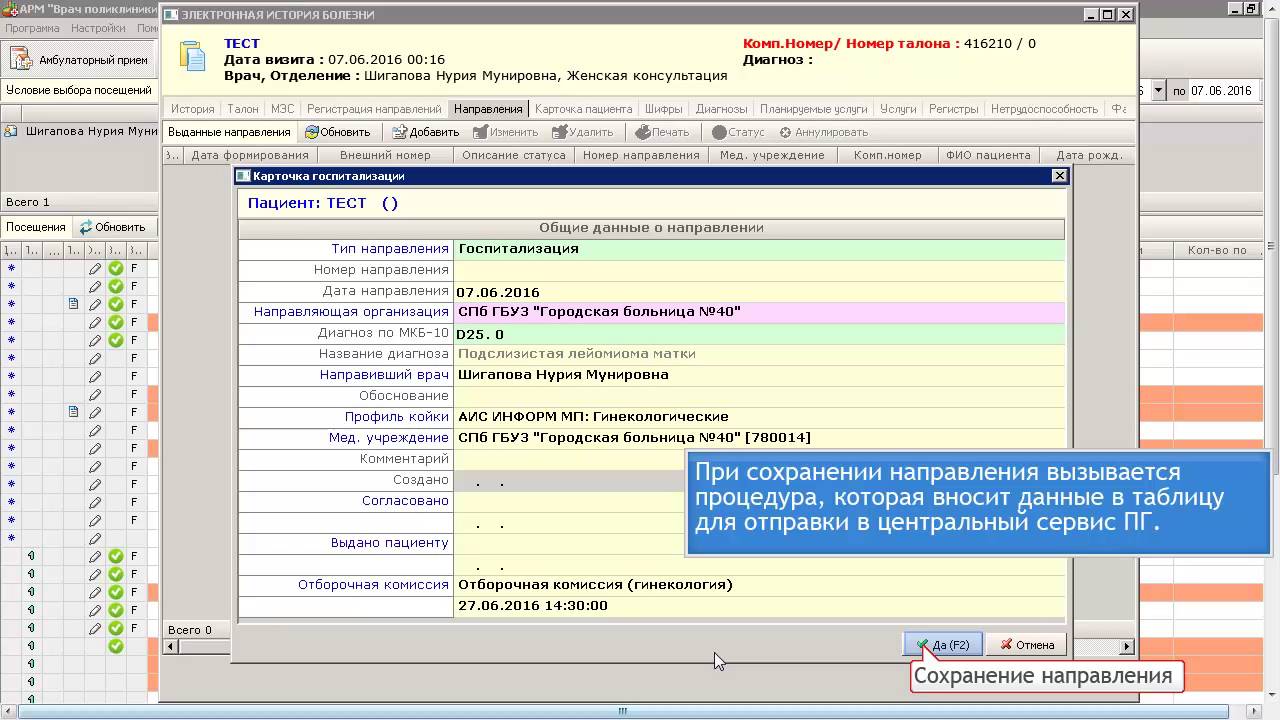The height and width of the screenshot is (720, 1280).
Task: Refresh visits list with Обновить icon
Action: coord(86,227)
